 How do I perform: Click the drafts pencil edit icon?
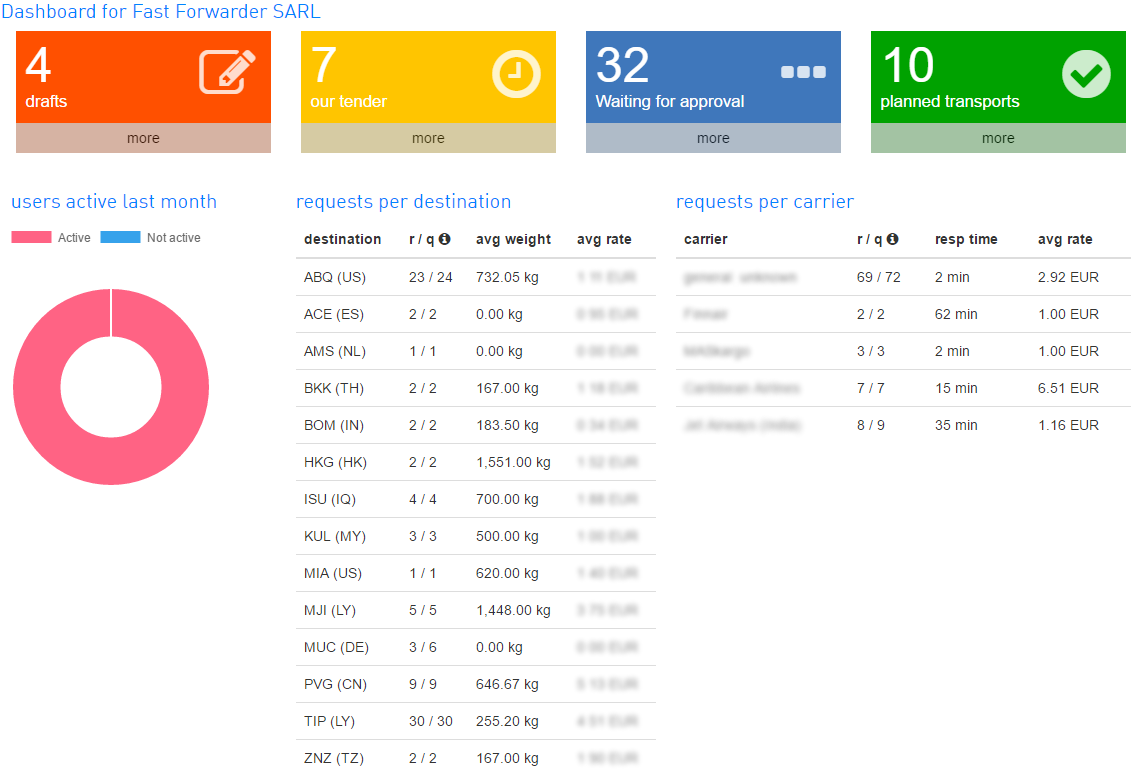click(227, 72)
